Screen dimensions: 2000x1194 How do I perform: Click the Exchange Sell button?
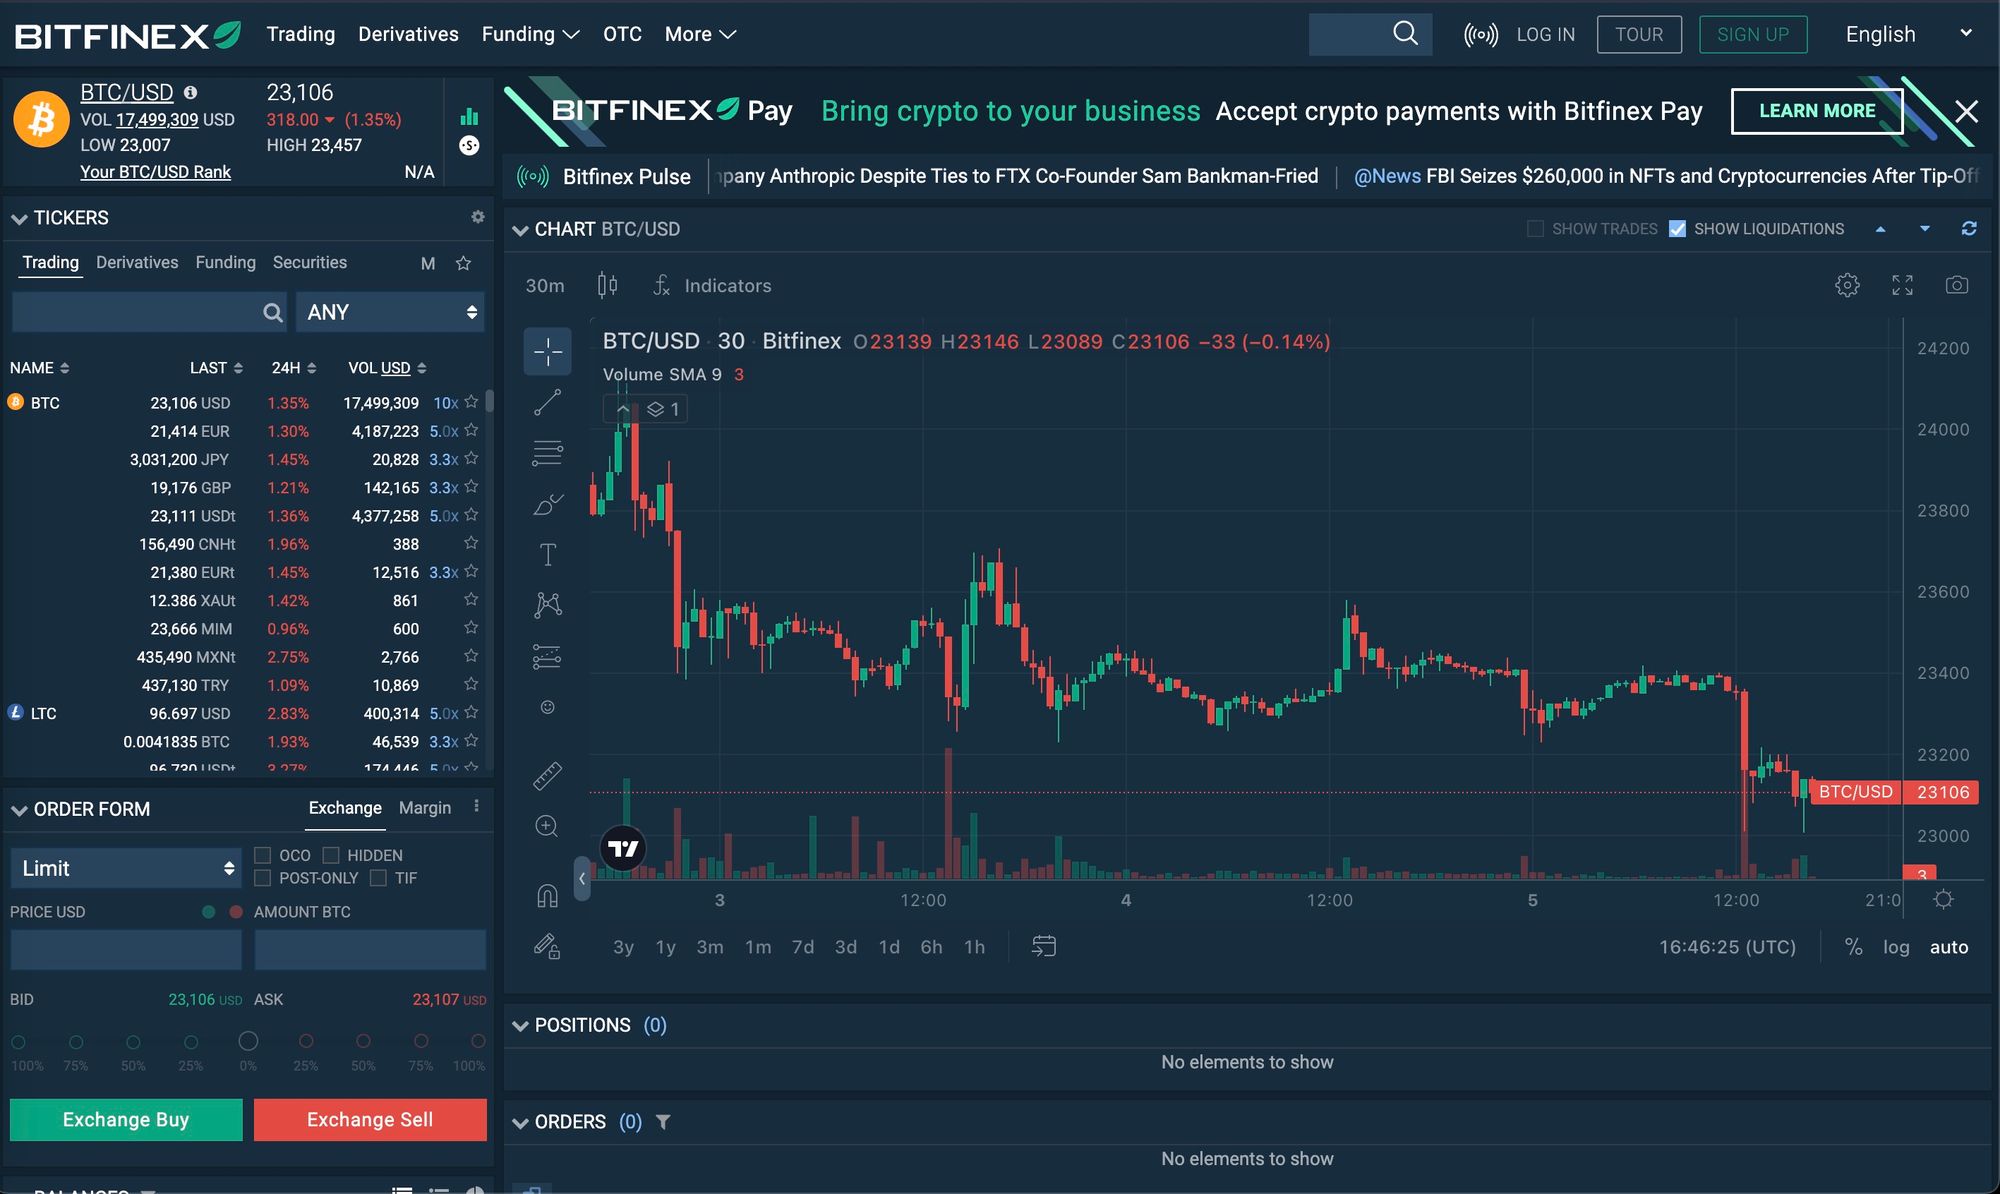[370, 1120]
